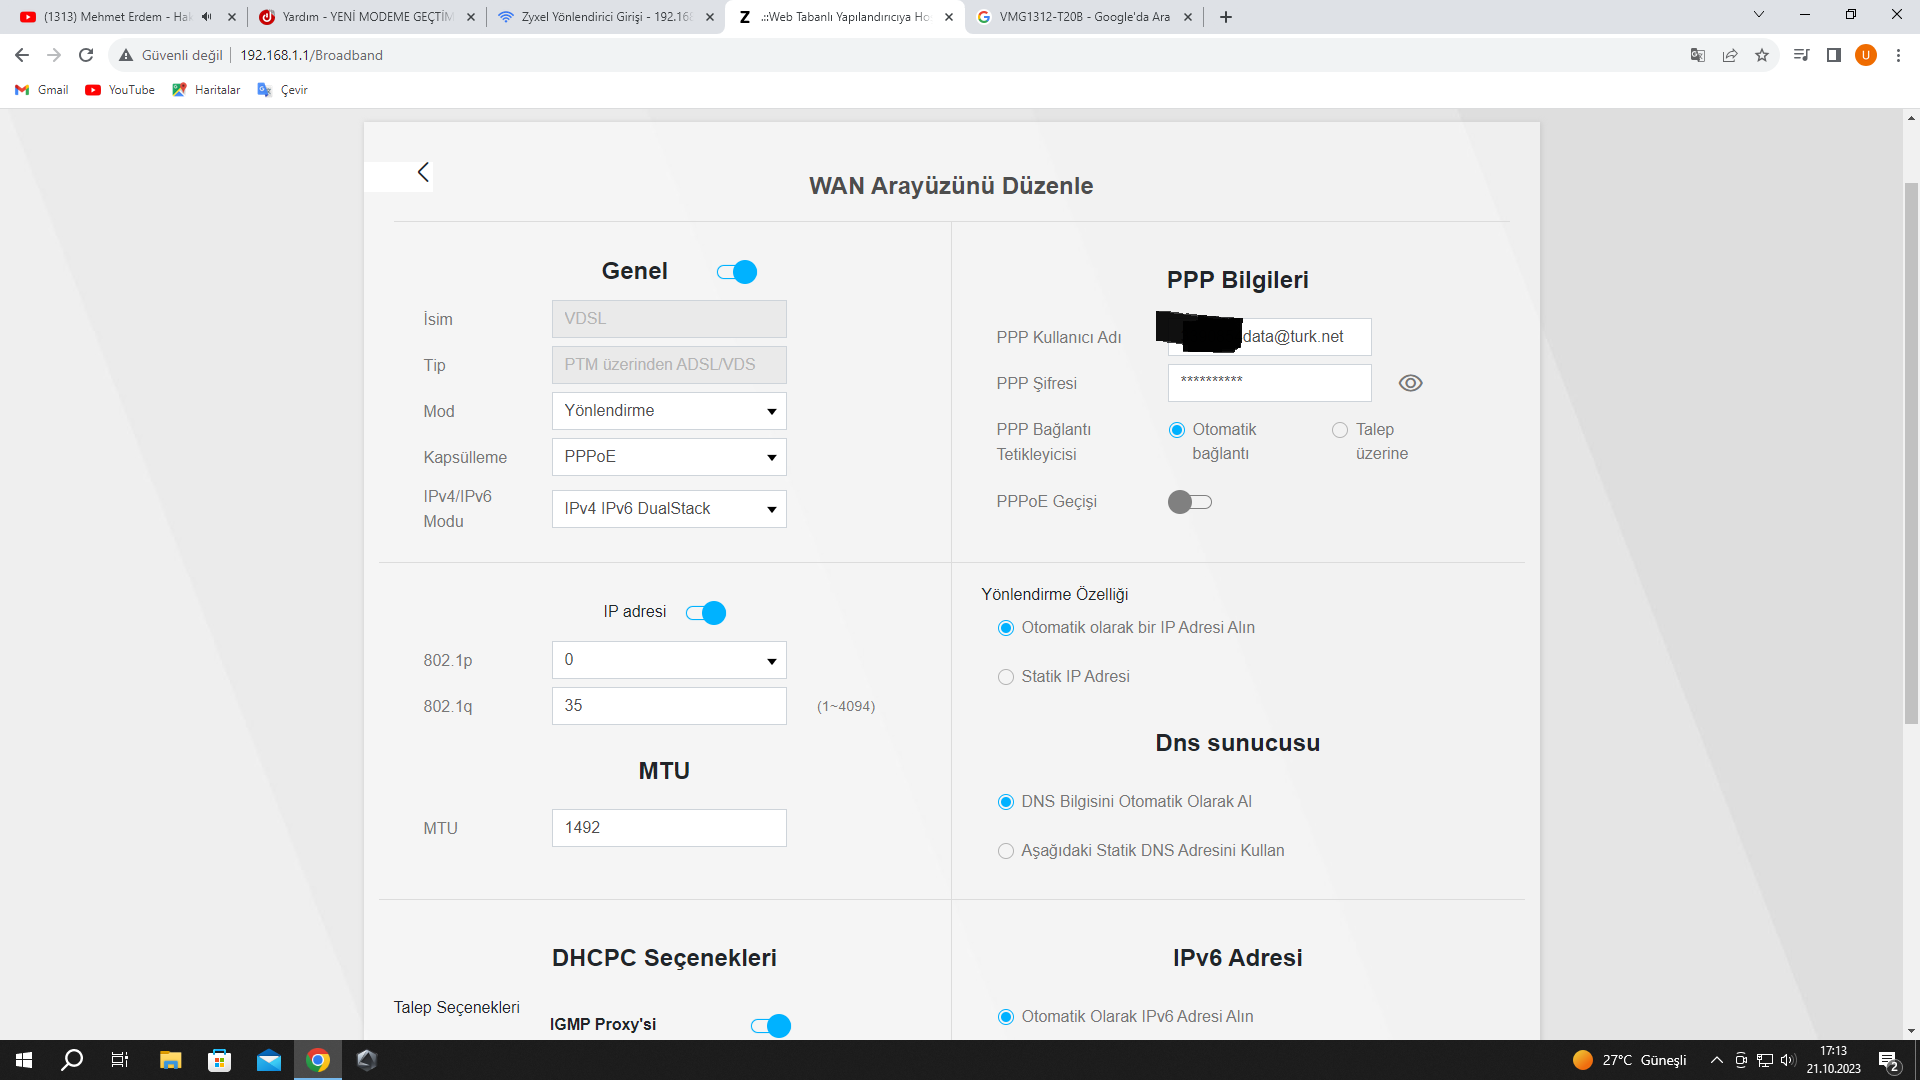Open the YouTube bookmark

coord(120,90)
